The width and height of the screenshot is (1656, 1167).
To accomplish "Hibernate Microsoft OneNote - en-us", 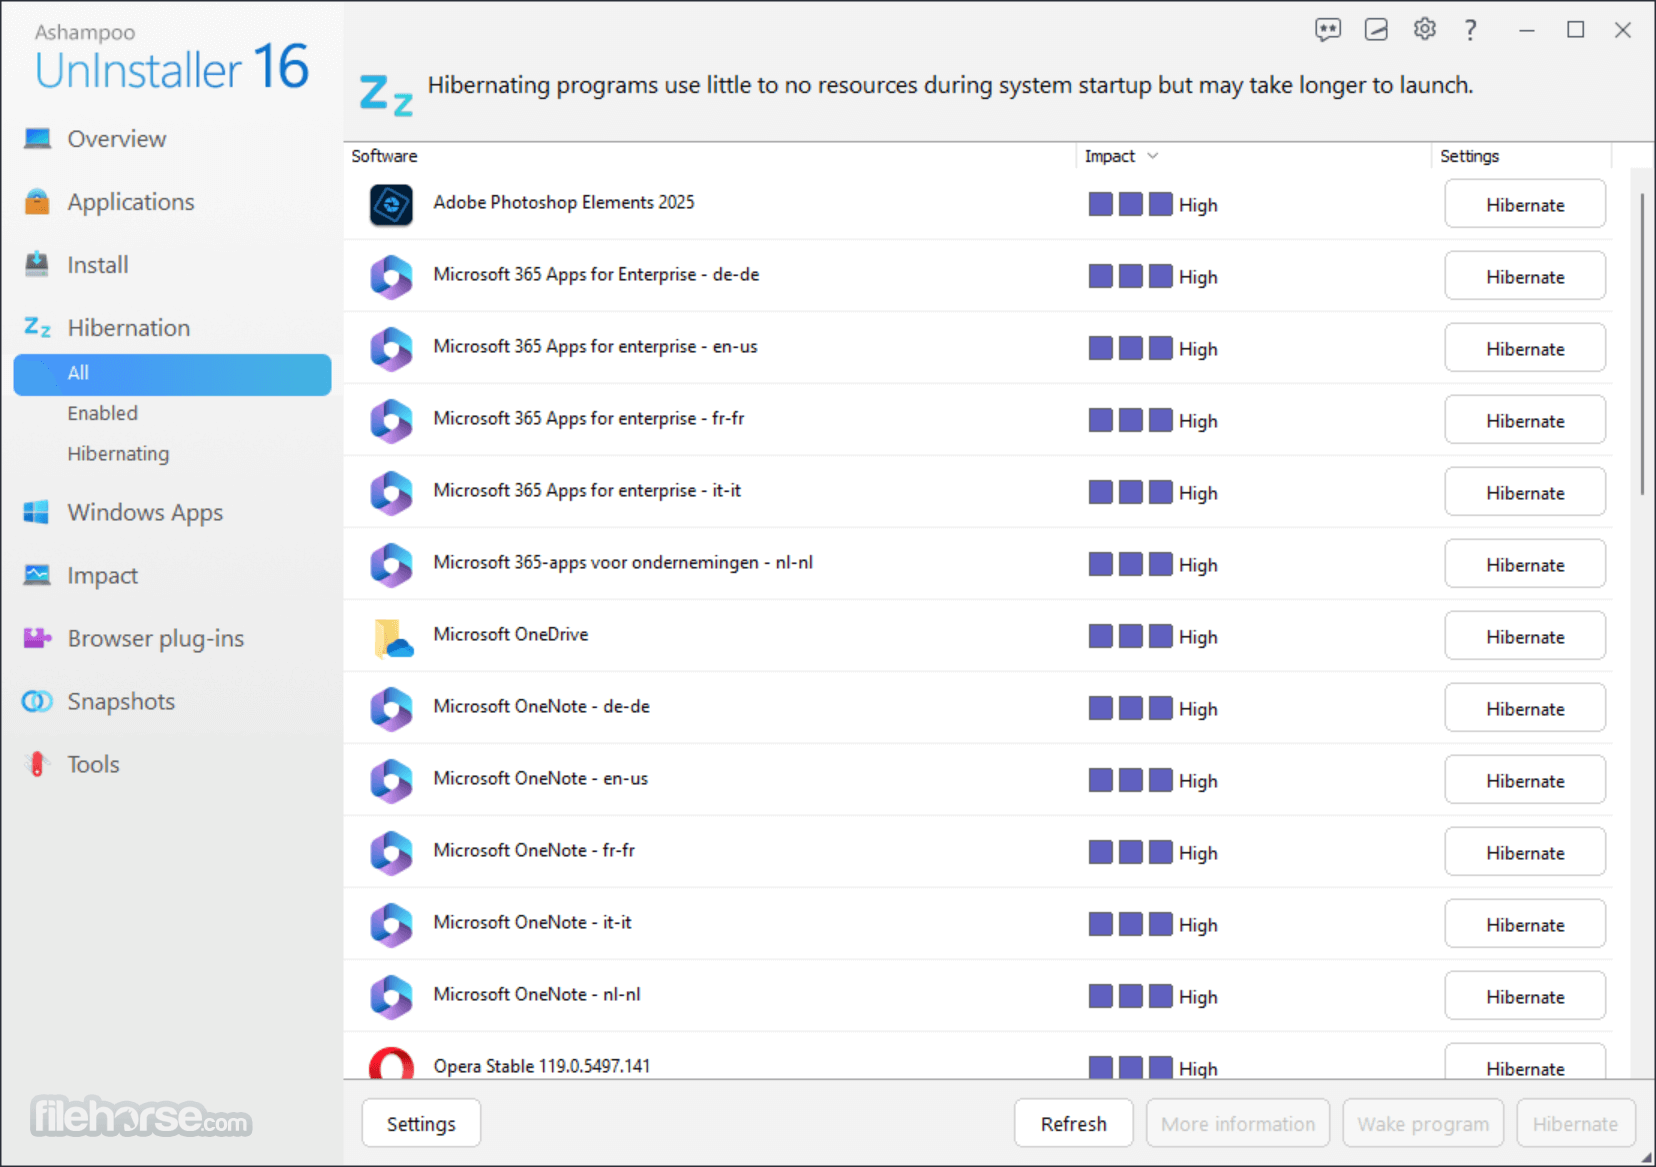I will [1525, 780].
